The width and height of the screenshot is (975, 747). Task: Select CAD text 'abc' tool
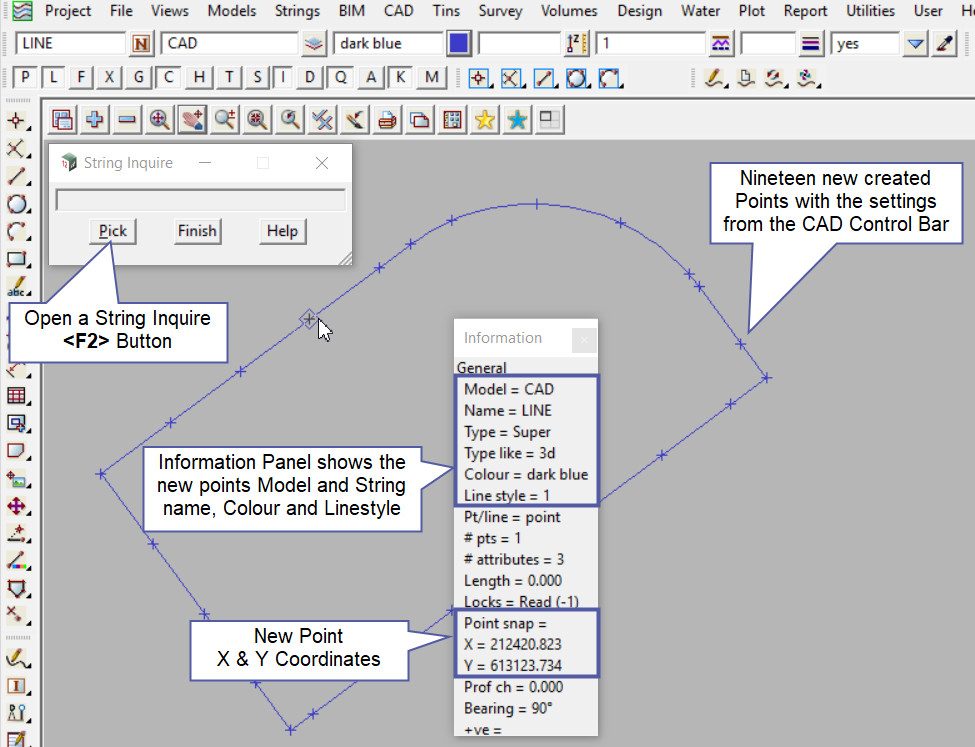click(x=17, y=287)
